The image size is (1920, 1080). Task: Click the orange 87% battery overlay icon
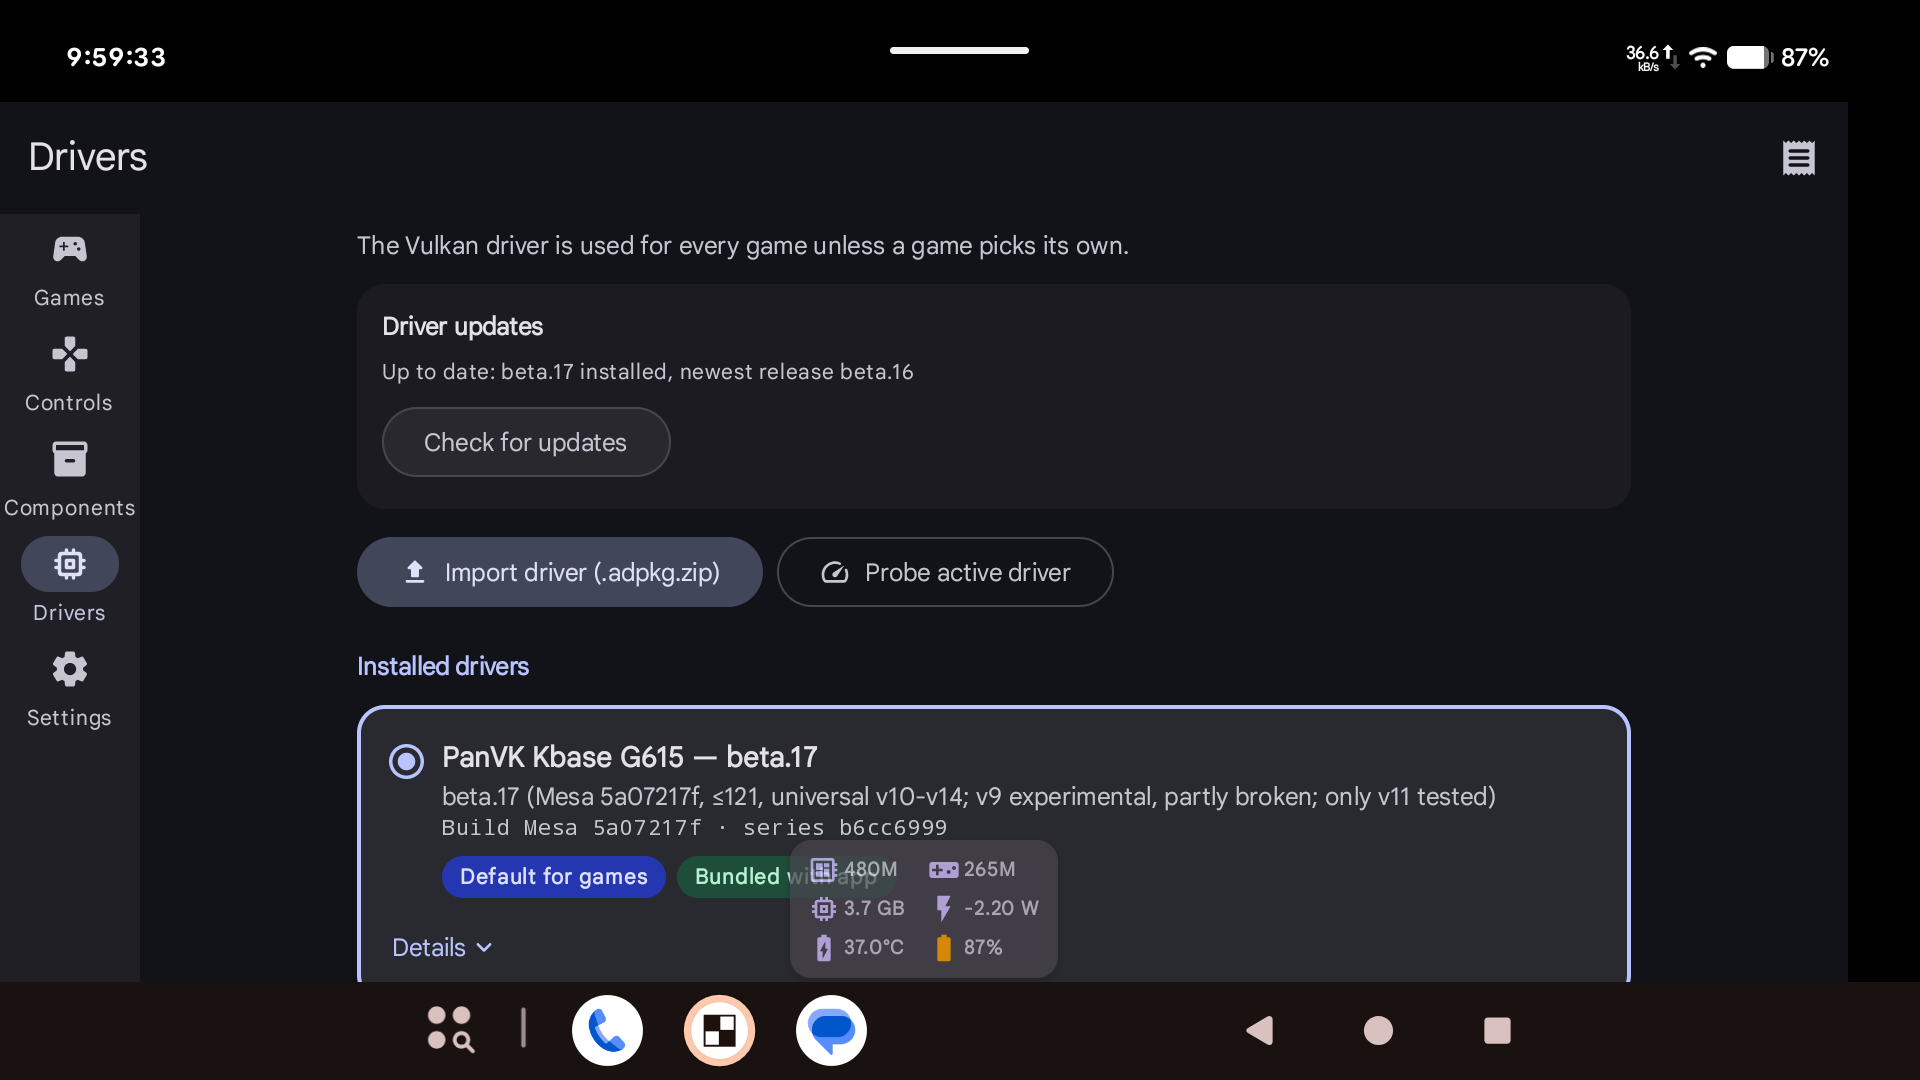tap(943, 947)
